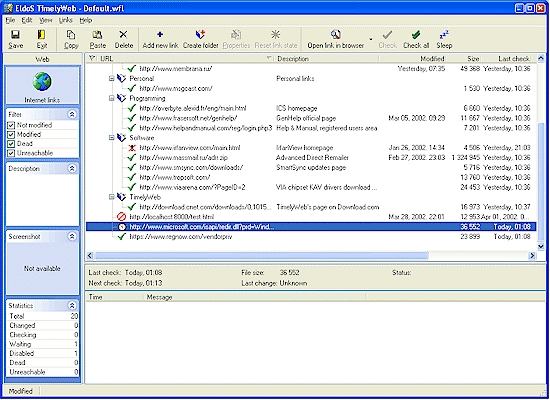Viewport: 550px width, 400px height.
Task: Click the vertical scrollbar down arrow
Action: pos(541,246)
